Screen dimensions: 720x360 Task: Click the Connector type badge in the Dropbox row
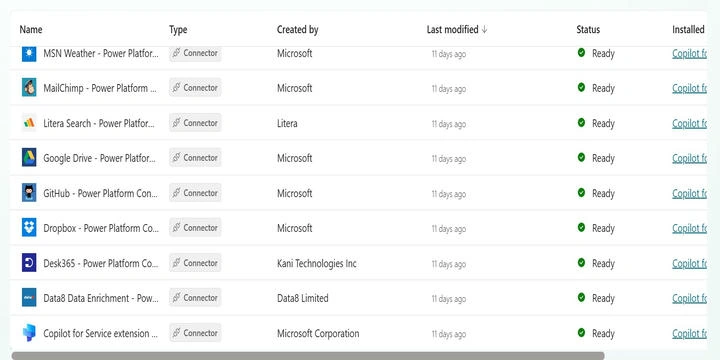pyautogui.click(x=195, y=228)
